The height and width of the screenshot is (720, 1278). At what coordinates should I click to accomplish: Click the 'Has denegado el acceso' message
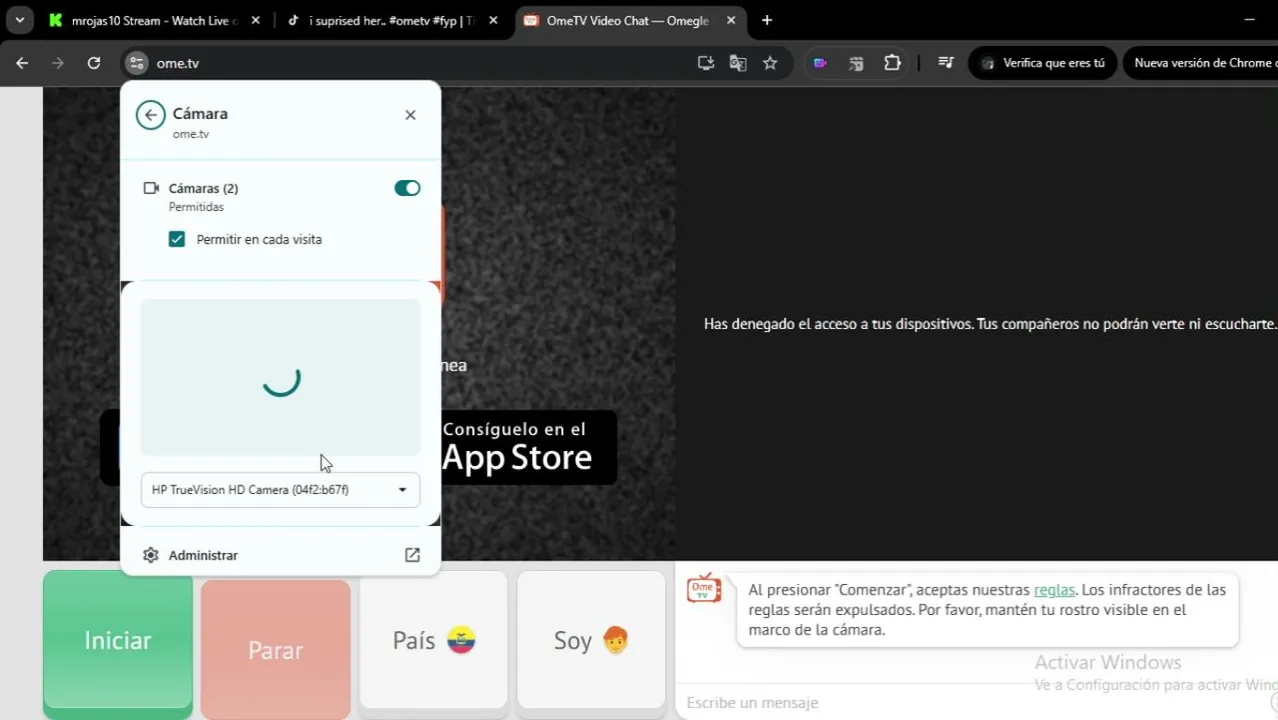click(990, 324)
